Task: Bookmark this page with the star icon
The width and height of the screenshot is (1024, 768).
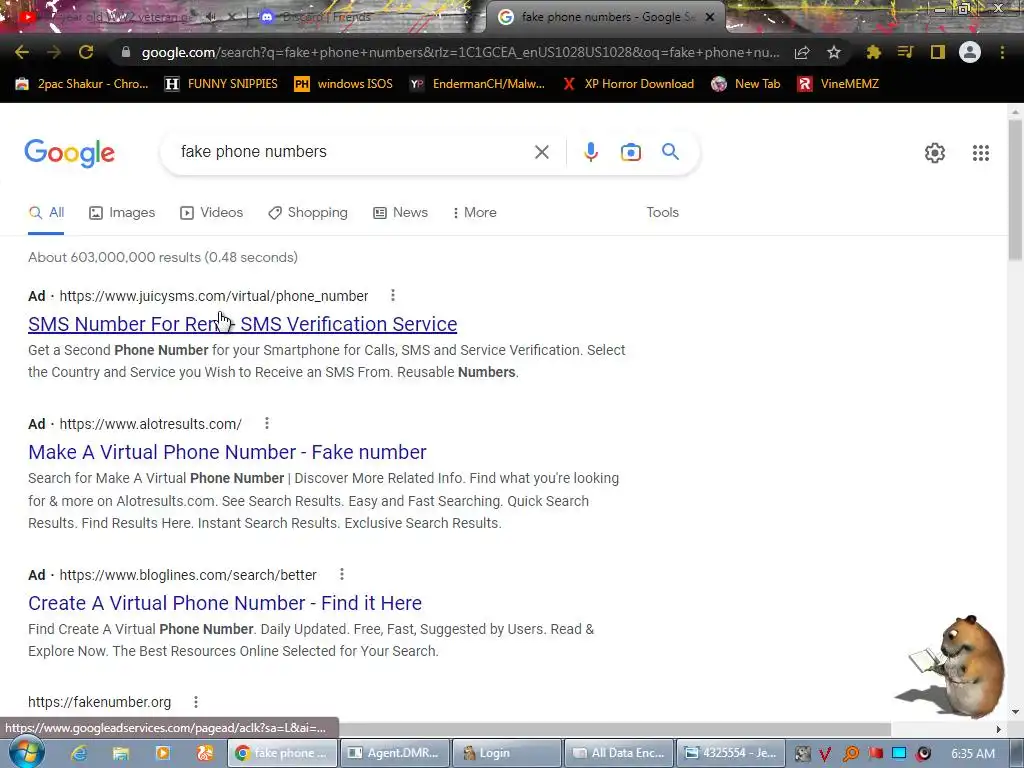Action: tap(834, 52)
